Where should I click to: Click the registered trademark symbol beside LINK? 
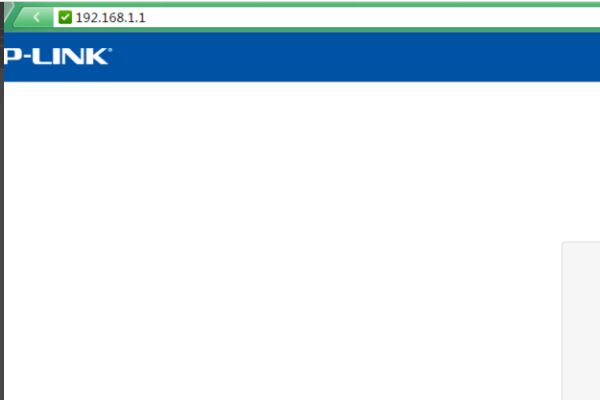(110, 50)
